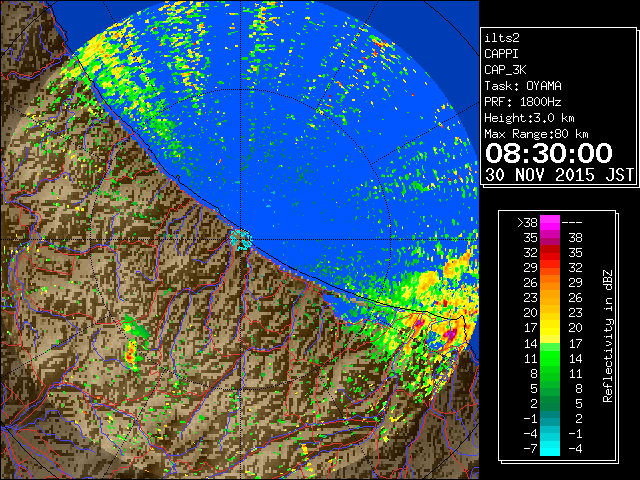Select the date '30 NOV 2015 JST'
This screenshot has height=480, width=640.
pos(559,175)
